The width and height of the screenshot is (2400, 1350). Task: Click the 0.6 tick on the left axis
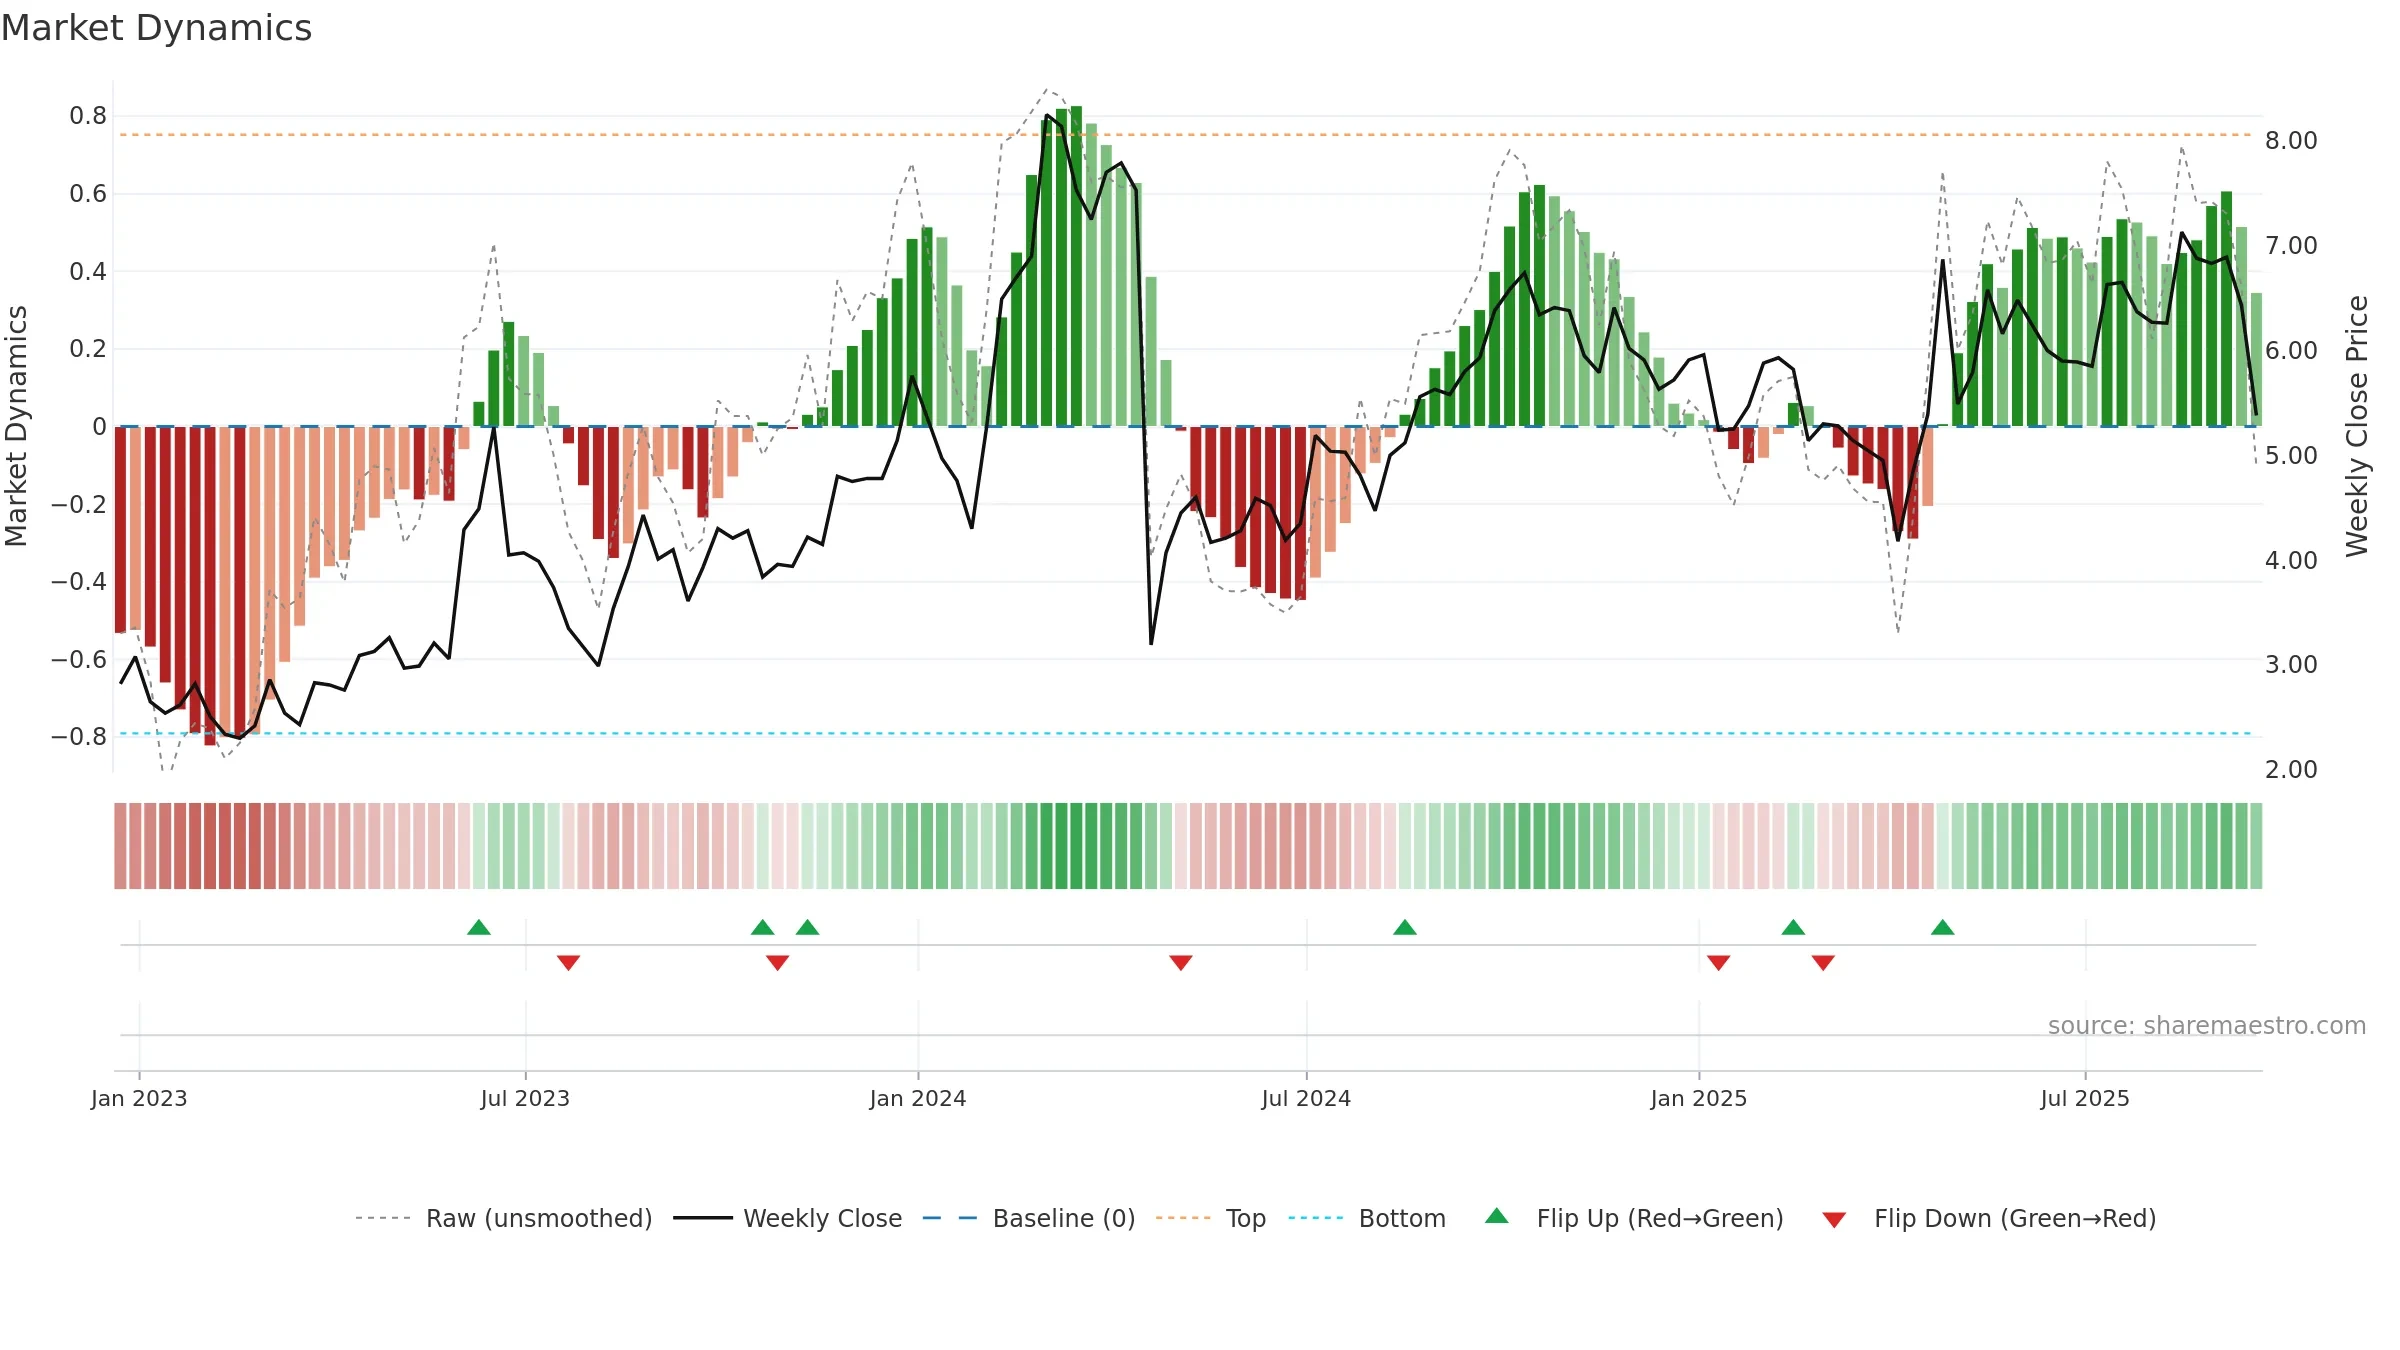(88, 193)
